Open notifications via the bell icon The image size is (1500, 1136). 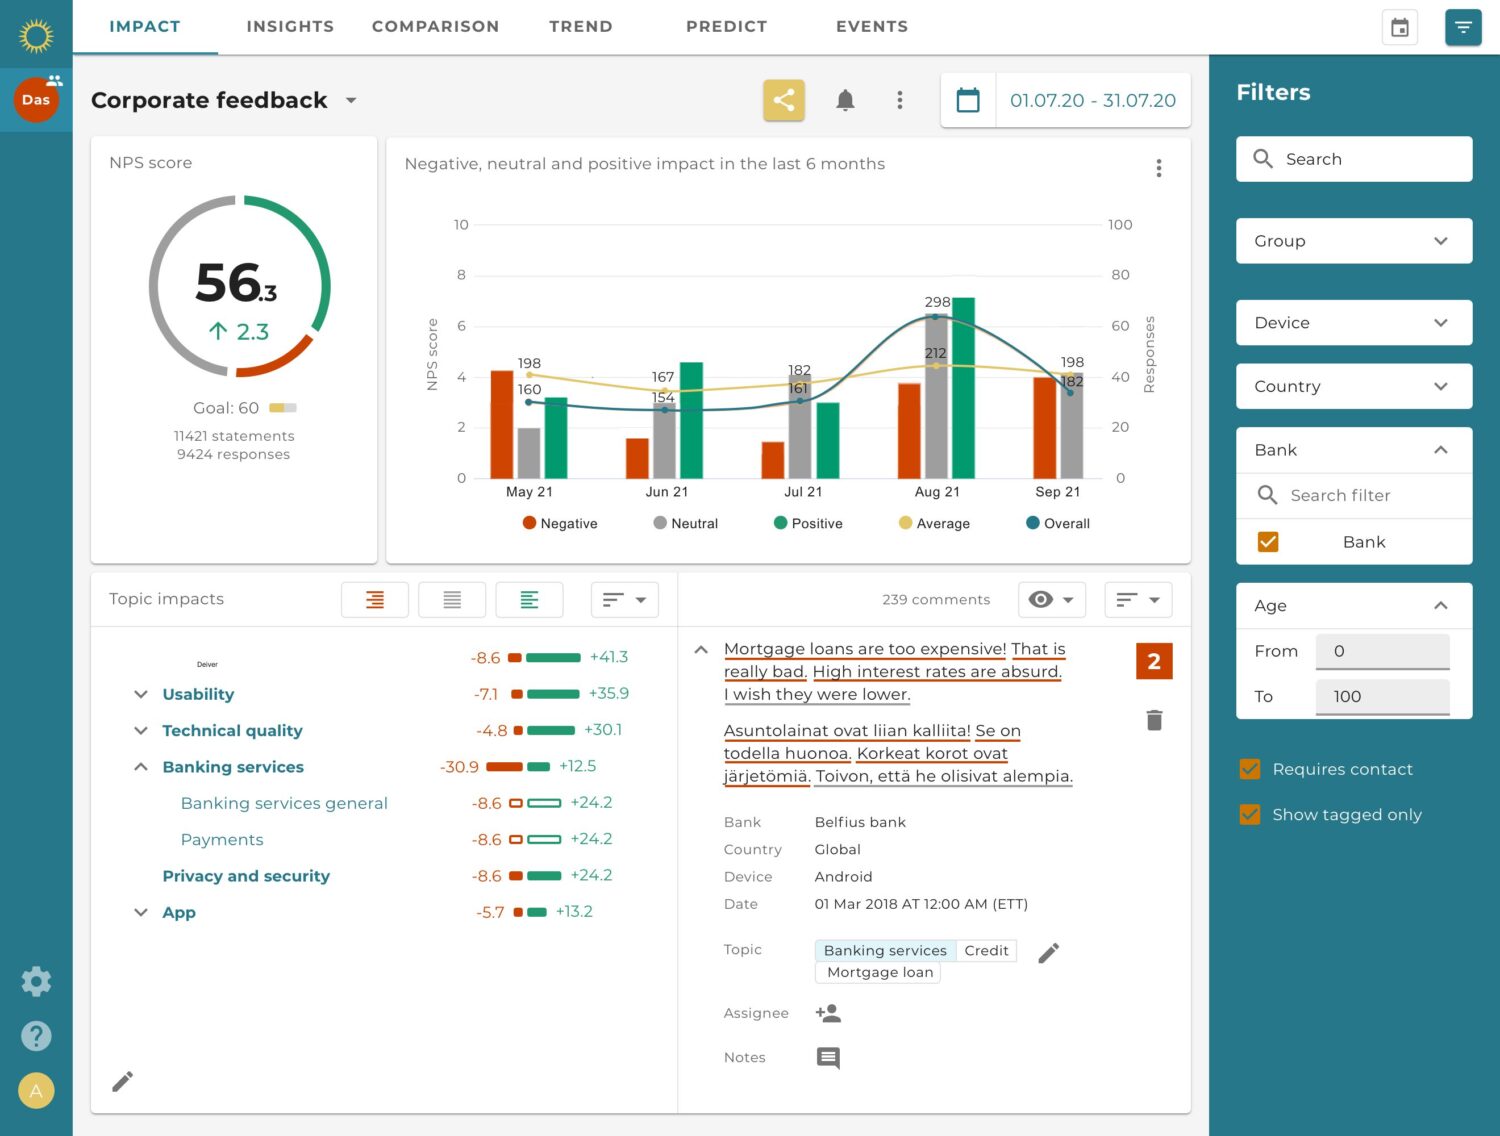(845, 100)
